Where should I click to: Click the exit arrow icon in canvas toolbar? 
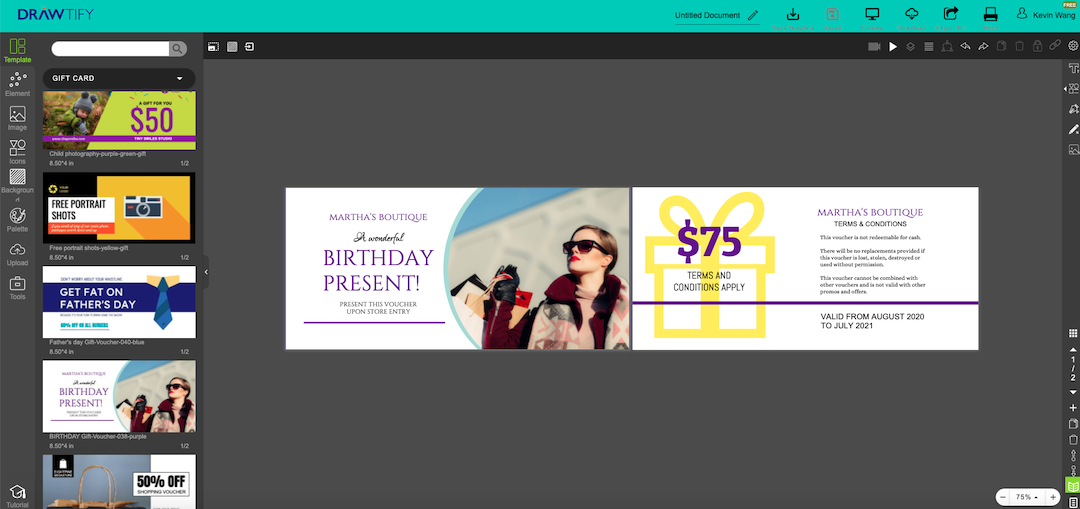click(x=249, y=47)
